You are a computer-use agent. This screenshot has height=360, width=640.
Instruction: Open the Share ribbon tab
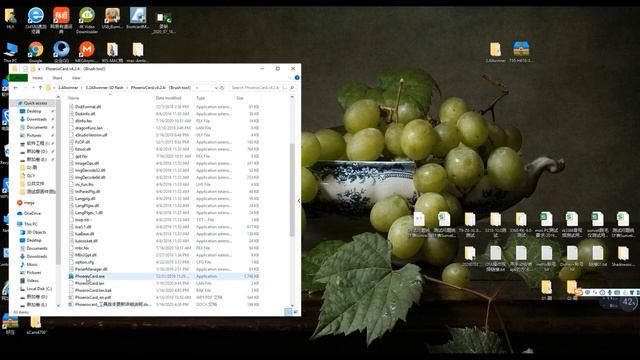(57, 78)
